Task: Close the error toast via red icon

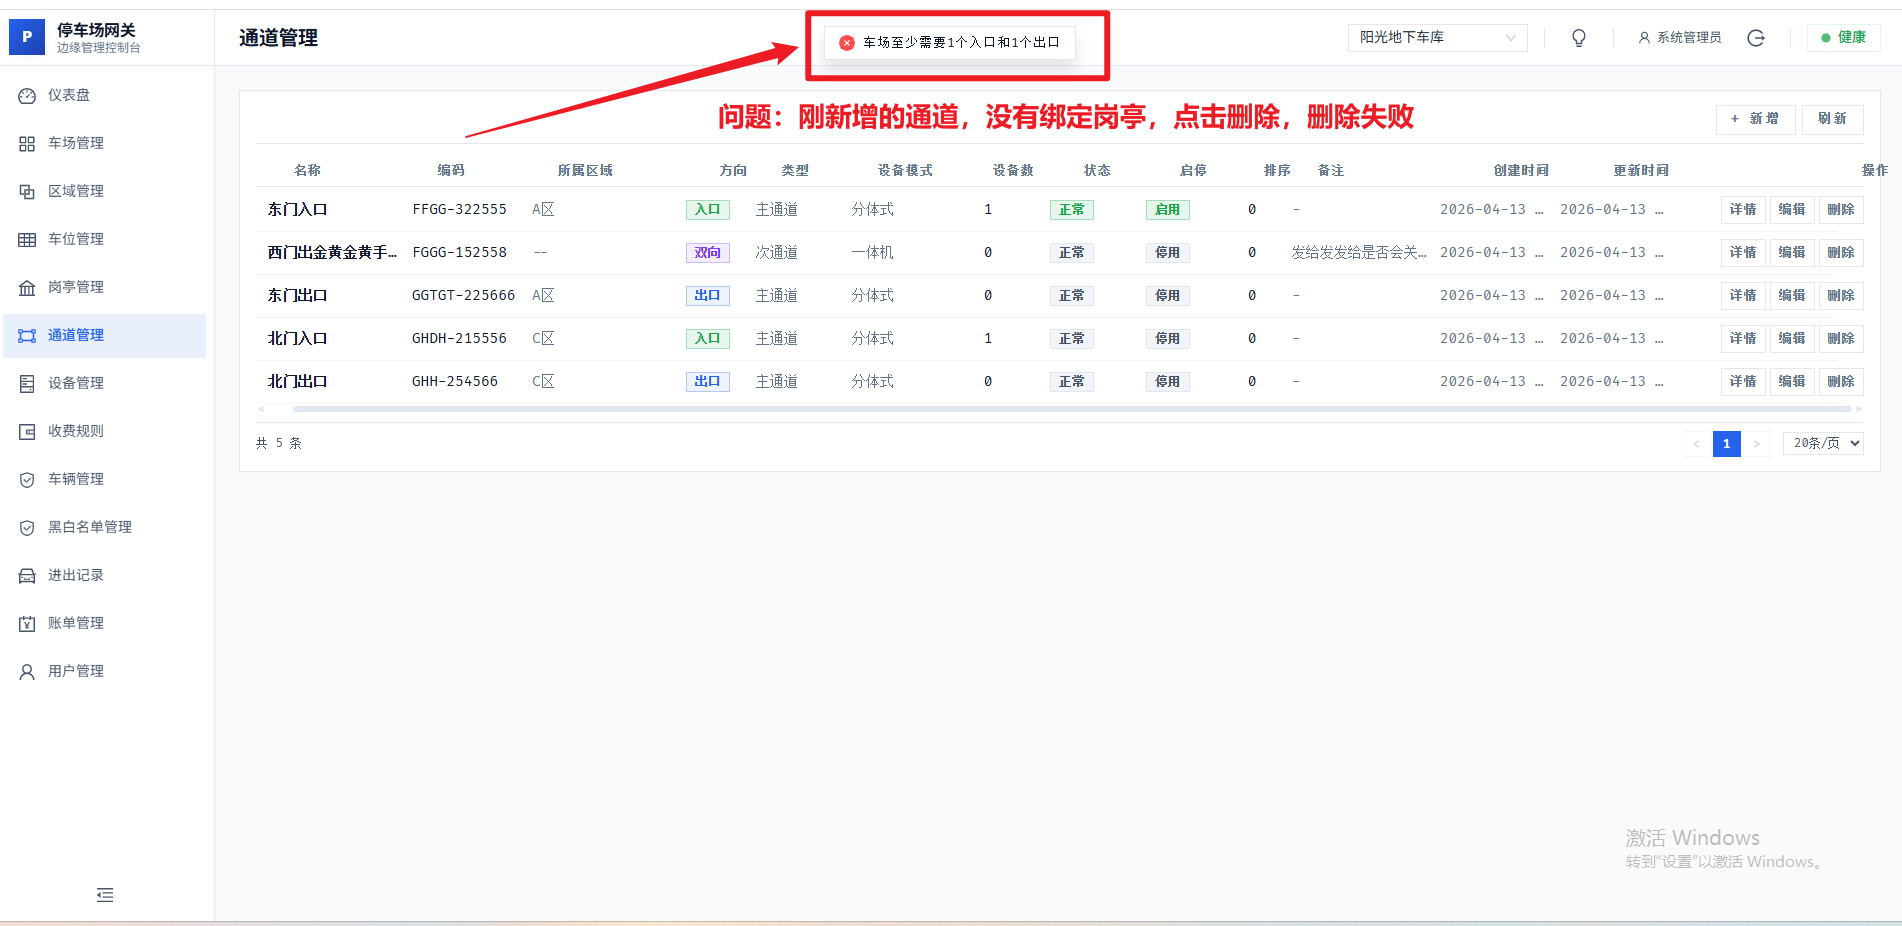Action: pyautogui.click(x=847, y=43)
